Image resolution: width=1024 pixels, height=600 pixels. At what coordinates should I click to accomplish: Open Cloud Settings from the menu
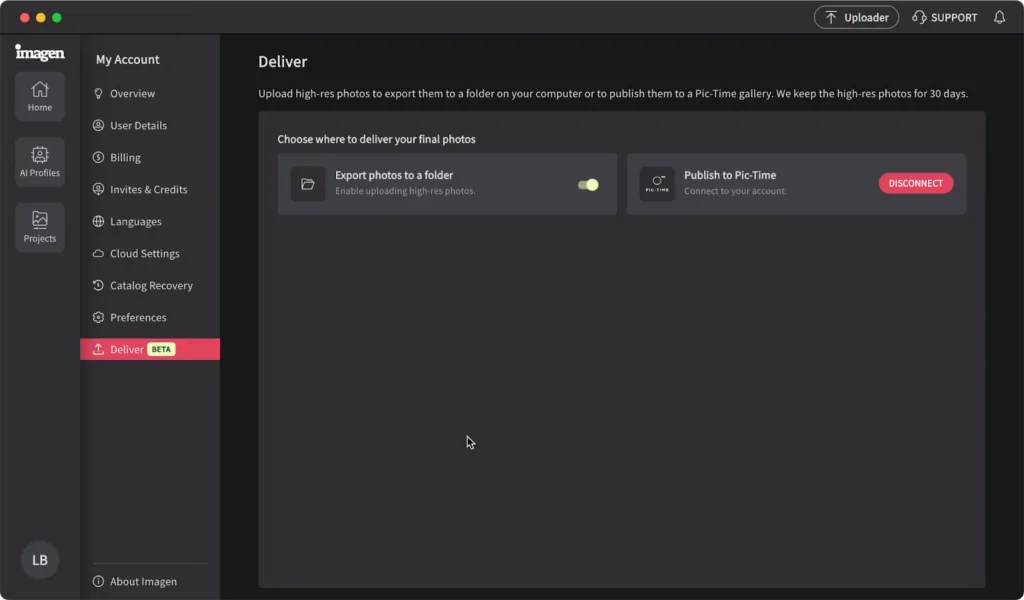(144, 254)
